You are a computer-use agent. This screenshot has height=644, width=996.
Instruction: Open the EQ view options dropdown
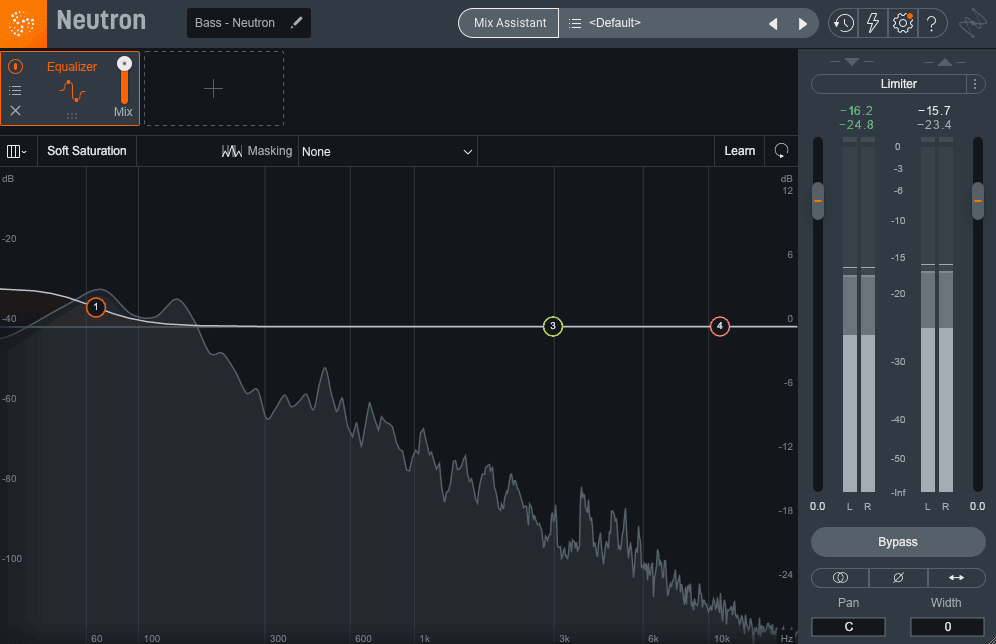click(16, 151)
